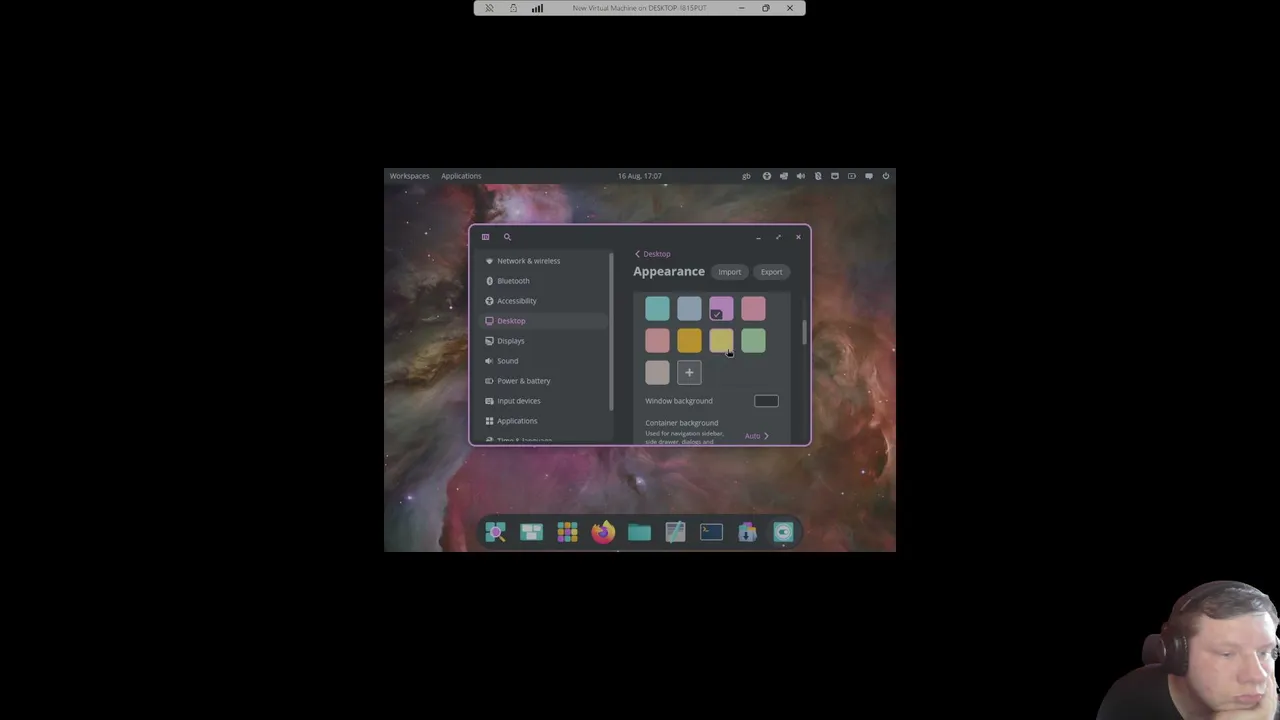Click the date and time in panel

coord(640,176)
